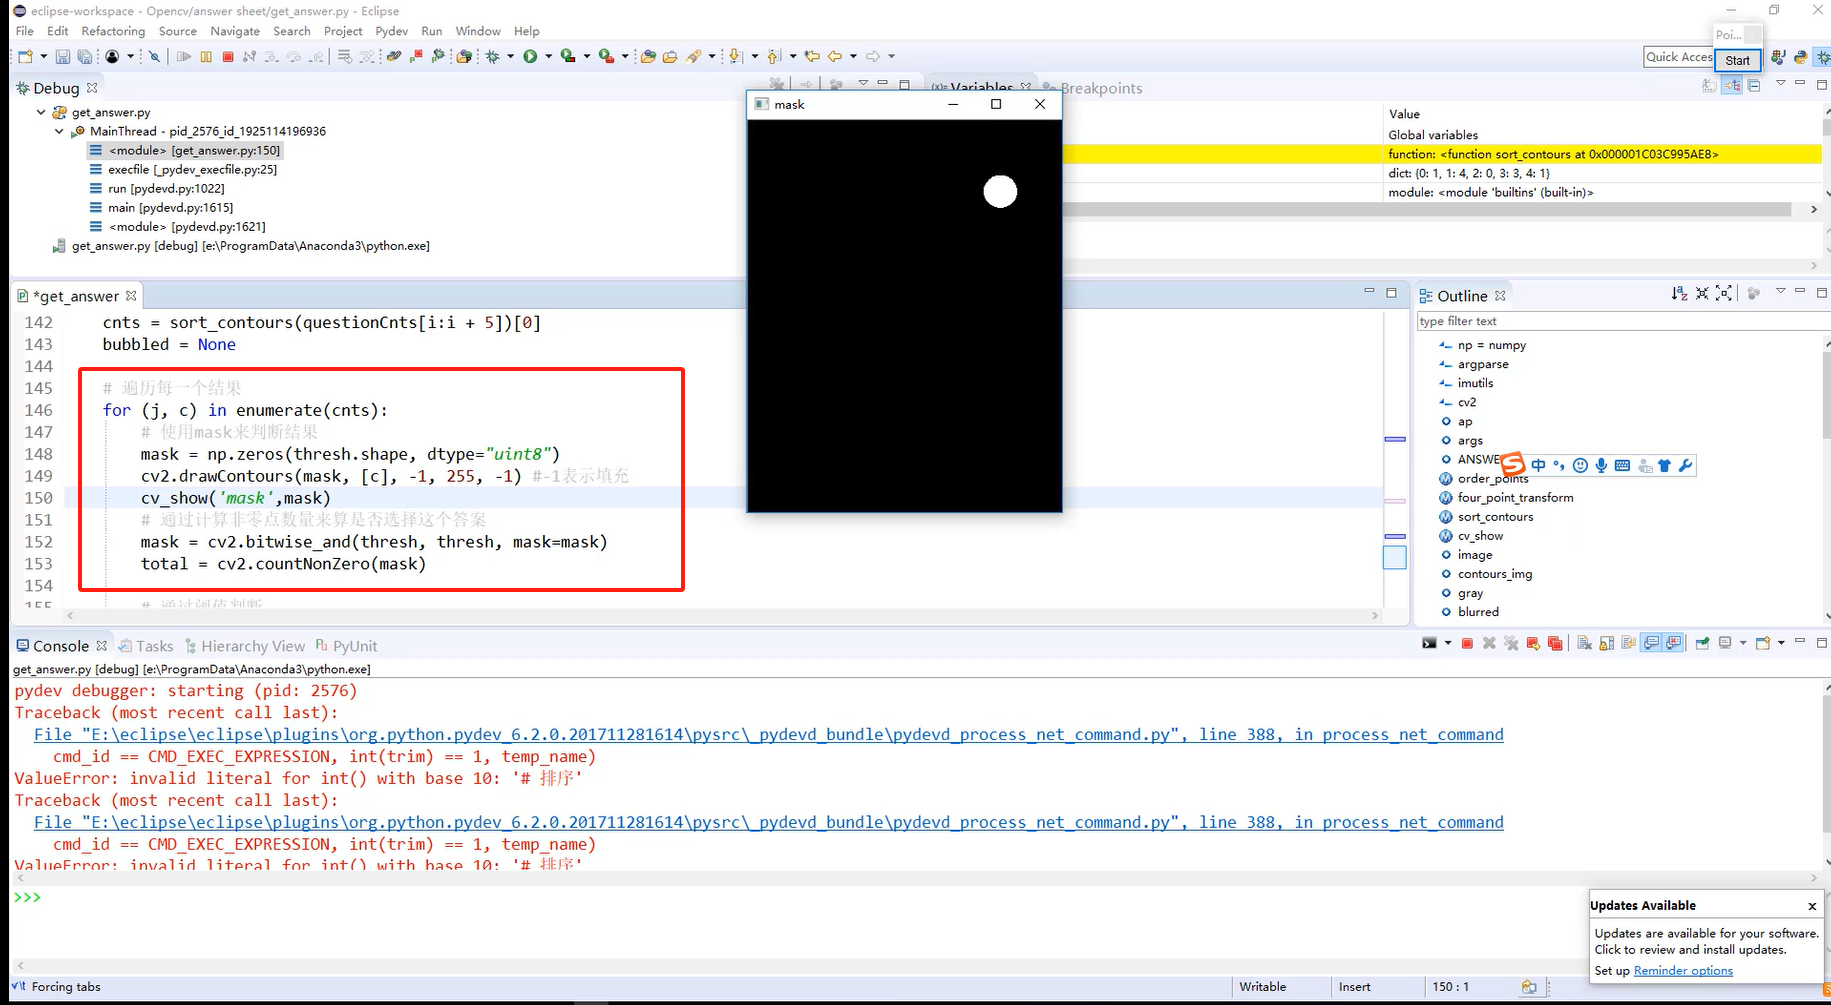This screenshot has width=1831, height=1005.
Task: Toggle Show Logical Structure in Variables view
Action: pos(1732,86)
